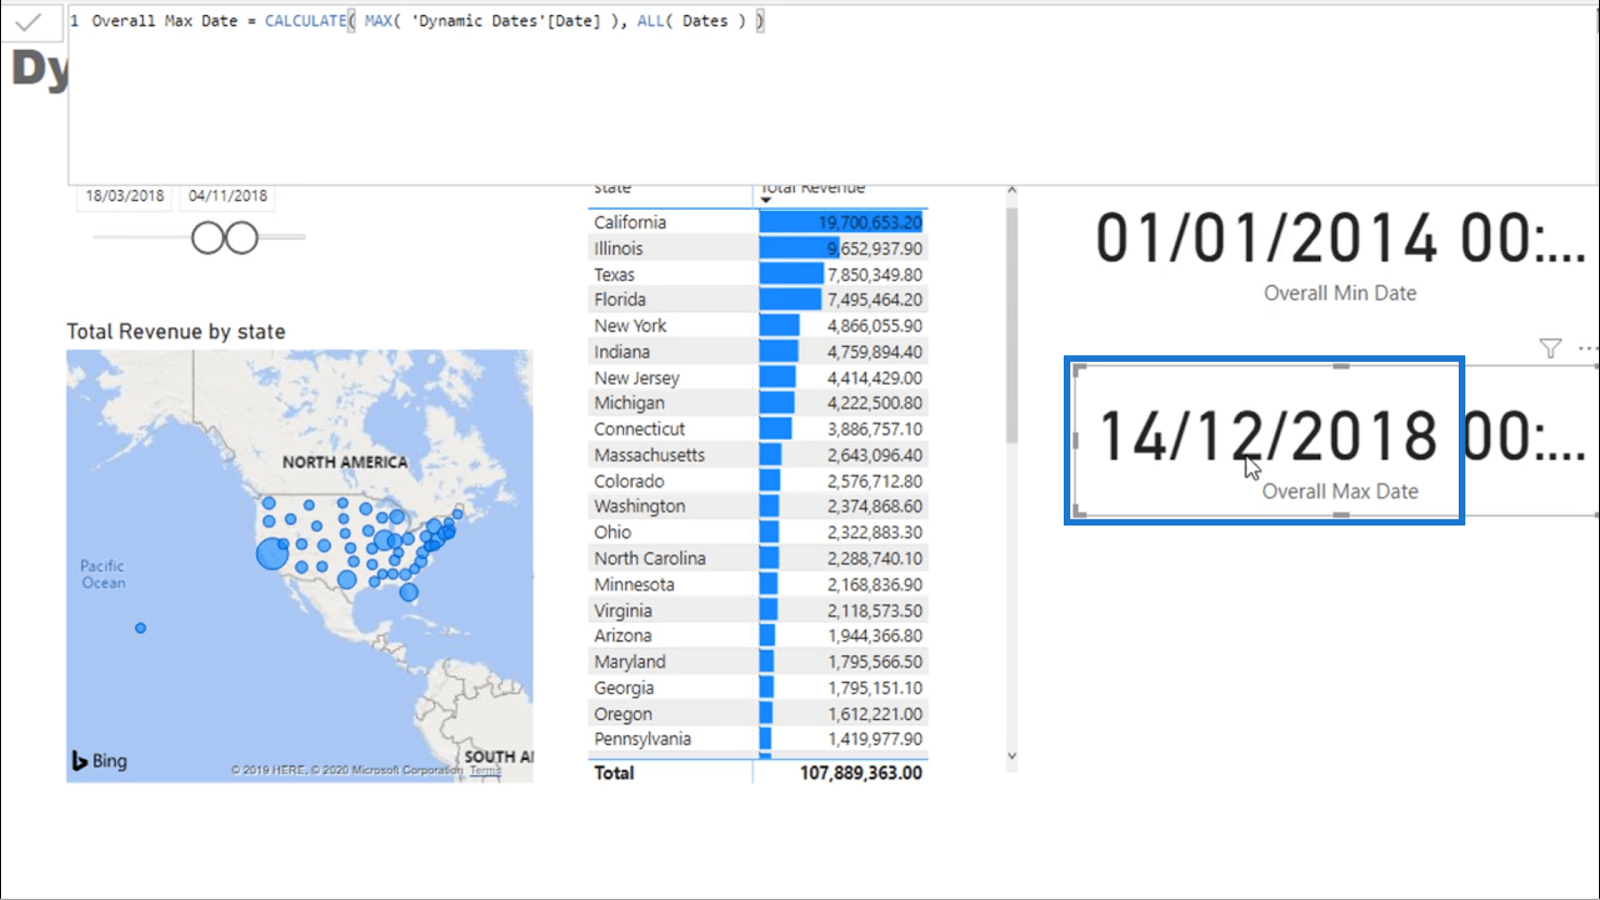Image resolution: width=1600 pixels, height=900 pixels.
Task: Click the Overall Max Date label
Action: [1340, 491]
